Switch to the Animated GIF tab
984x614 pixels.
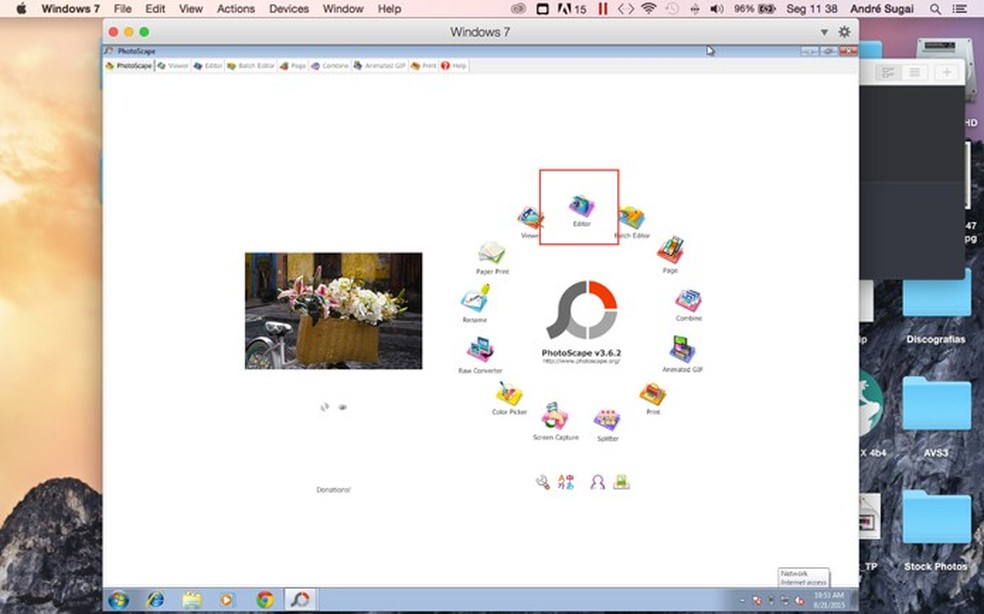380,65
